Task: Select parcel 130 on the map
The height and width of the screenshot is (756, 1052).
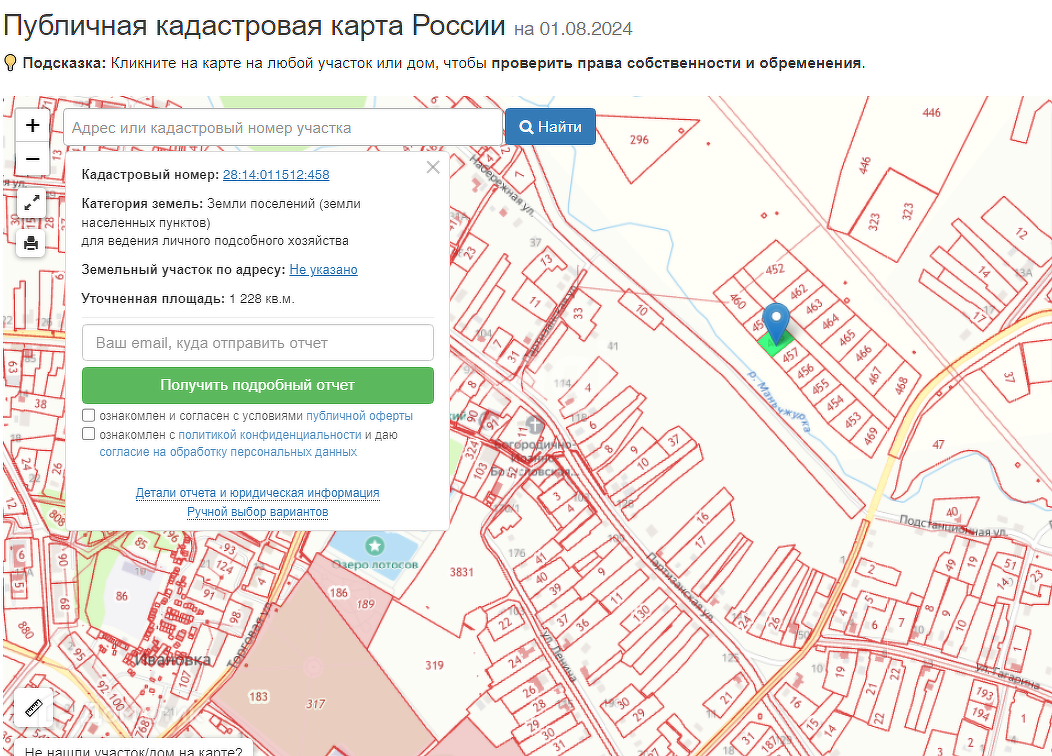Action: click(641, 613)
